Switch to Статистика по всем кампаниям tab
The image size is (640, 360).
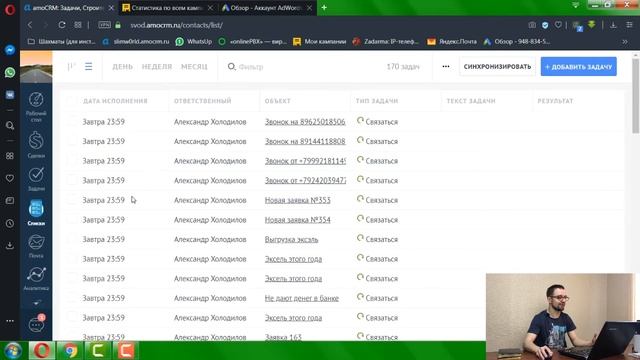[x=167, y=8]
